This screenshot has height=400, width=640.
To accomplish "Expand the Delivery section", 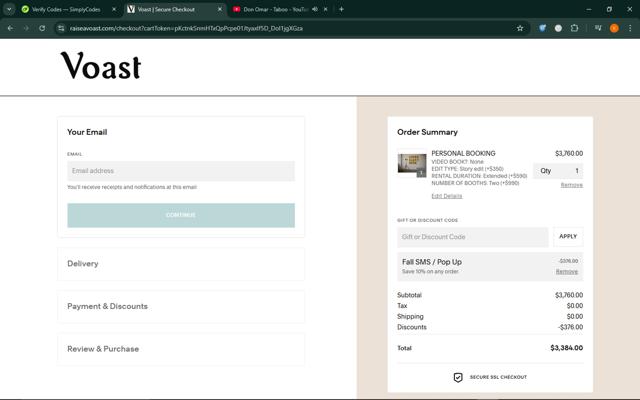I will tap(181, 264).
